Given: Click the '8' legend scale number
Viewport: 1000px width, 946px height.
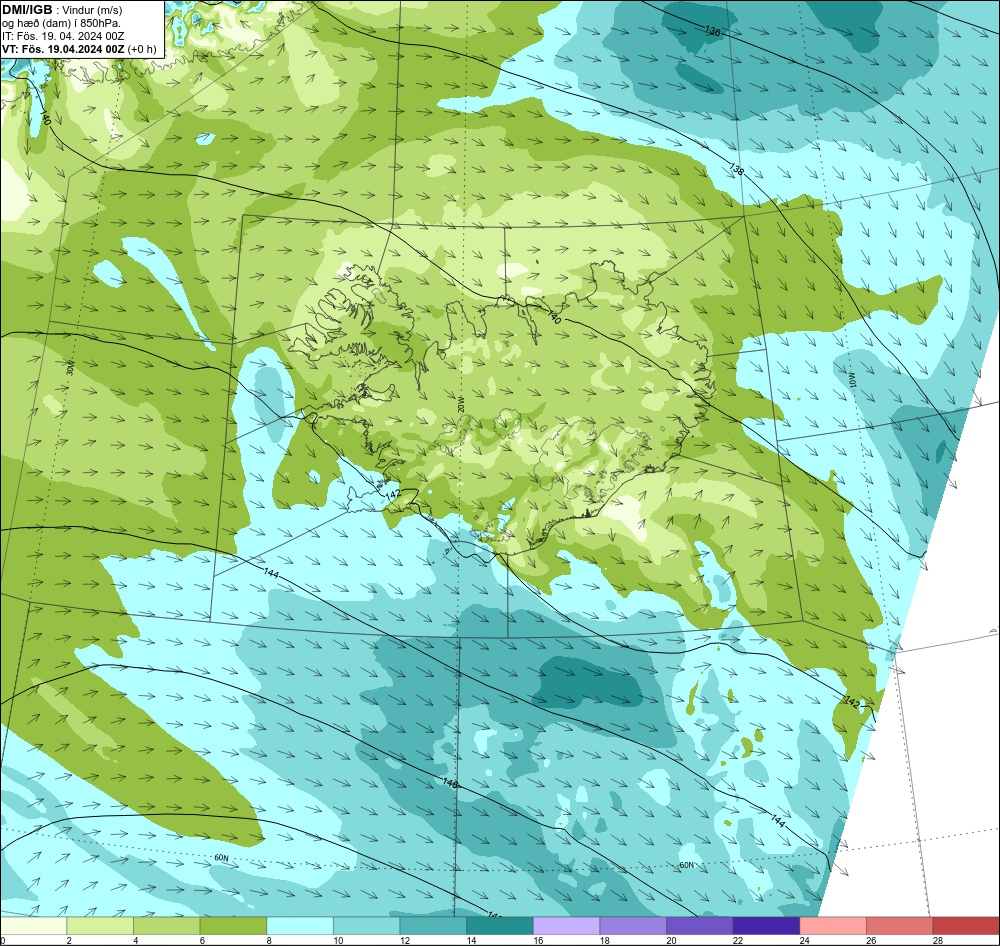Looking at the screenshot, I should tap(269, 940).
